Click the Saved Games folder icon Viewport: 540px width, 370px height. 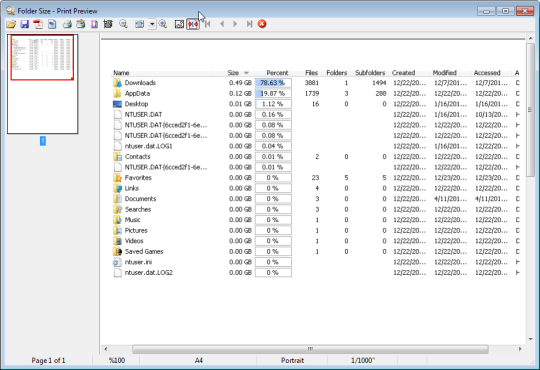click(x=117, y=251)
